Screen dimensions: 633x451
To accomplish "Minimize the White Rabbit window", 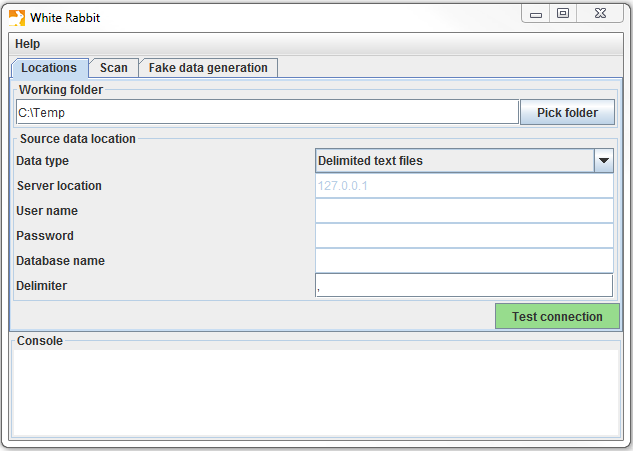I will pos(537,14).
